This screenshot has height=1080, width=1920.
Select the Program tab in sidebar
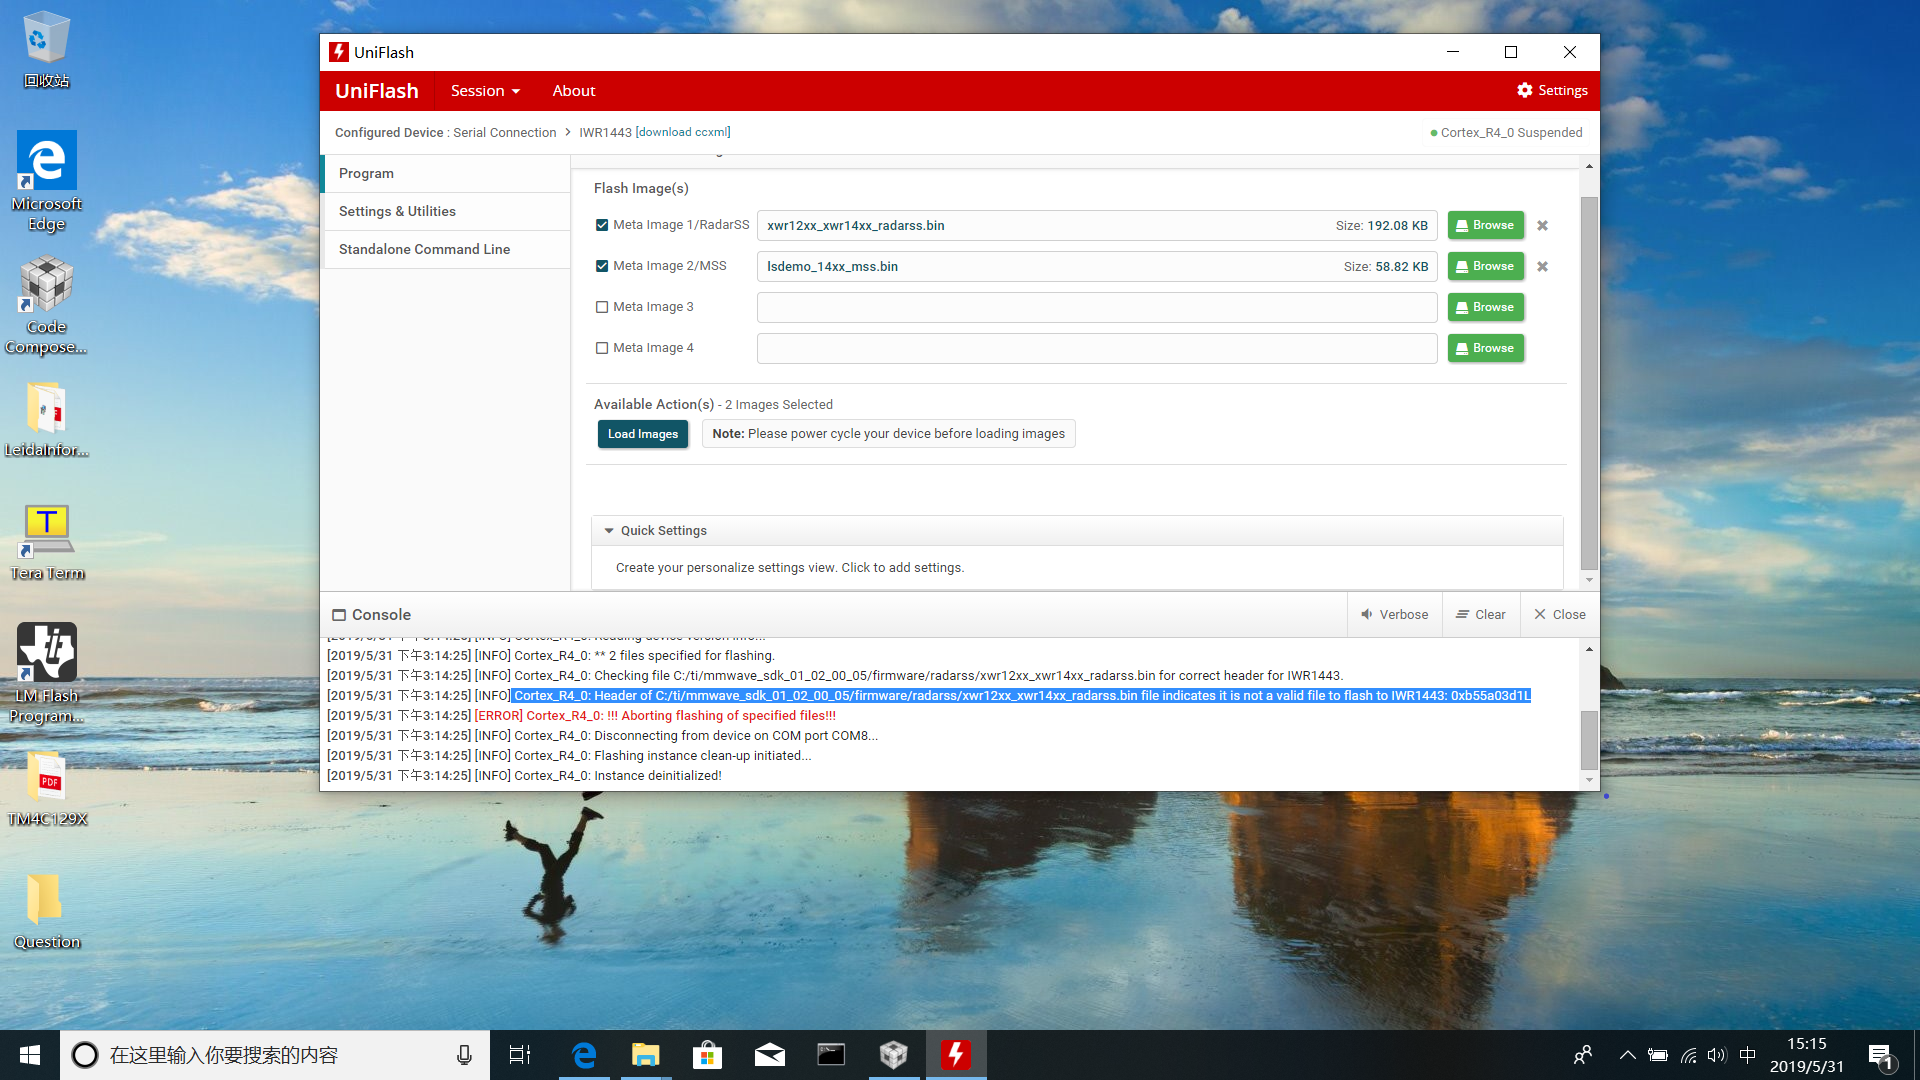point(446,174)
